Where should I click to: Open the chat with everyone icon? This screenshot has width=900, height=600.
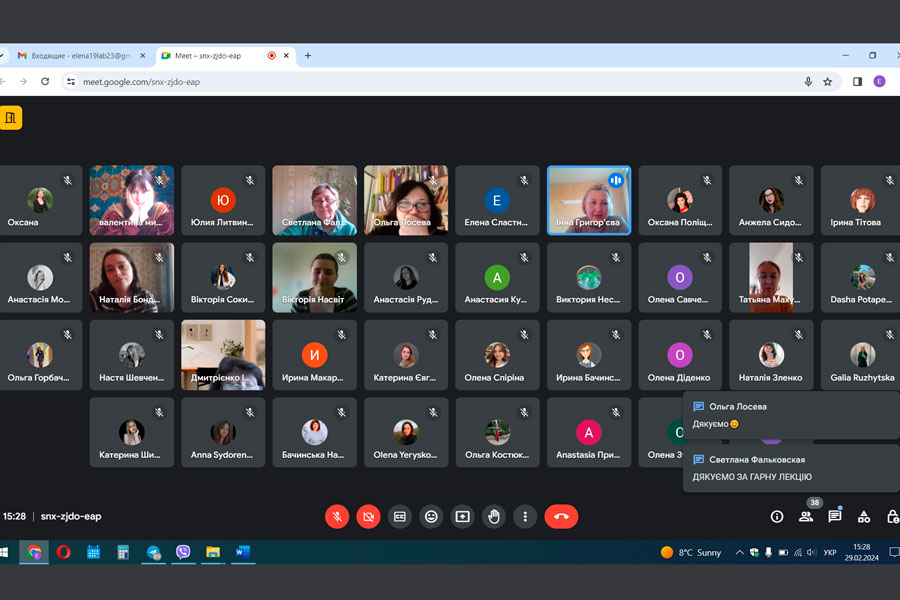[x=835, y=517]
